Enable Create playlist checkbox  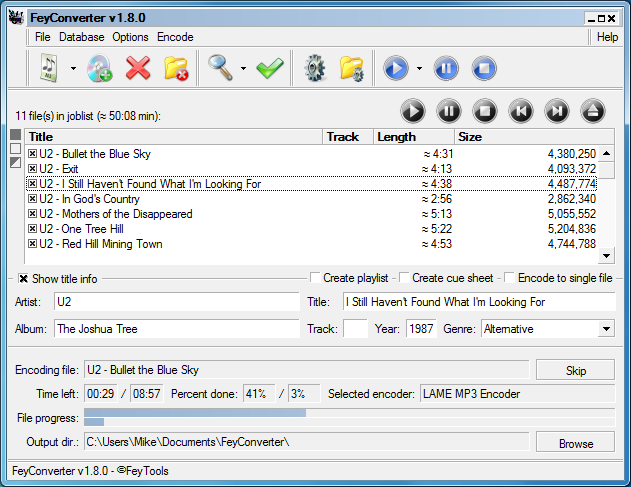pos(316,278)
